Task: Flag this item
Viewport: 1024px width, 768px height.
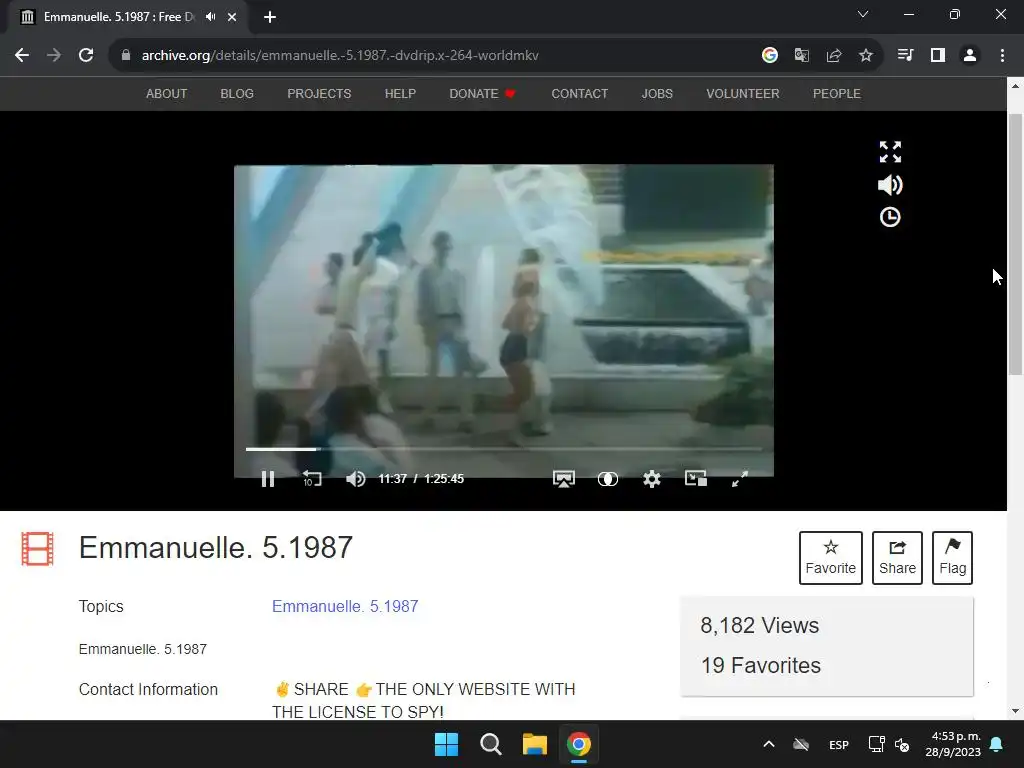Action: 953,558
